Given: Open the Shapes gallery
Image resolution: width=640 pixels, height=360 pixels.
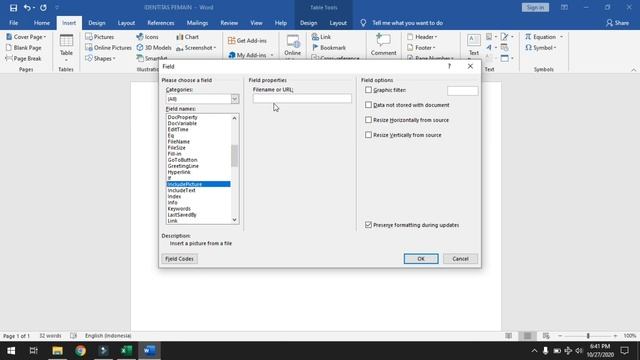Looking at the screenshot, I should pyautogui.click(x=100, y=59).
